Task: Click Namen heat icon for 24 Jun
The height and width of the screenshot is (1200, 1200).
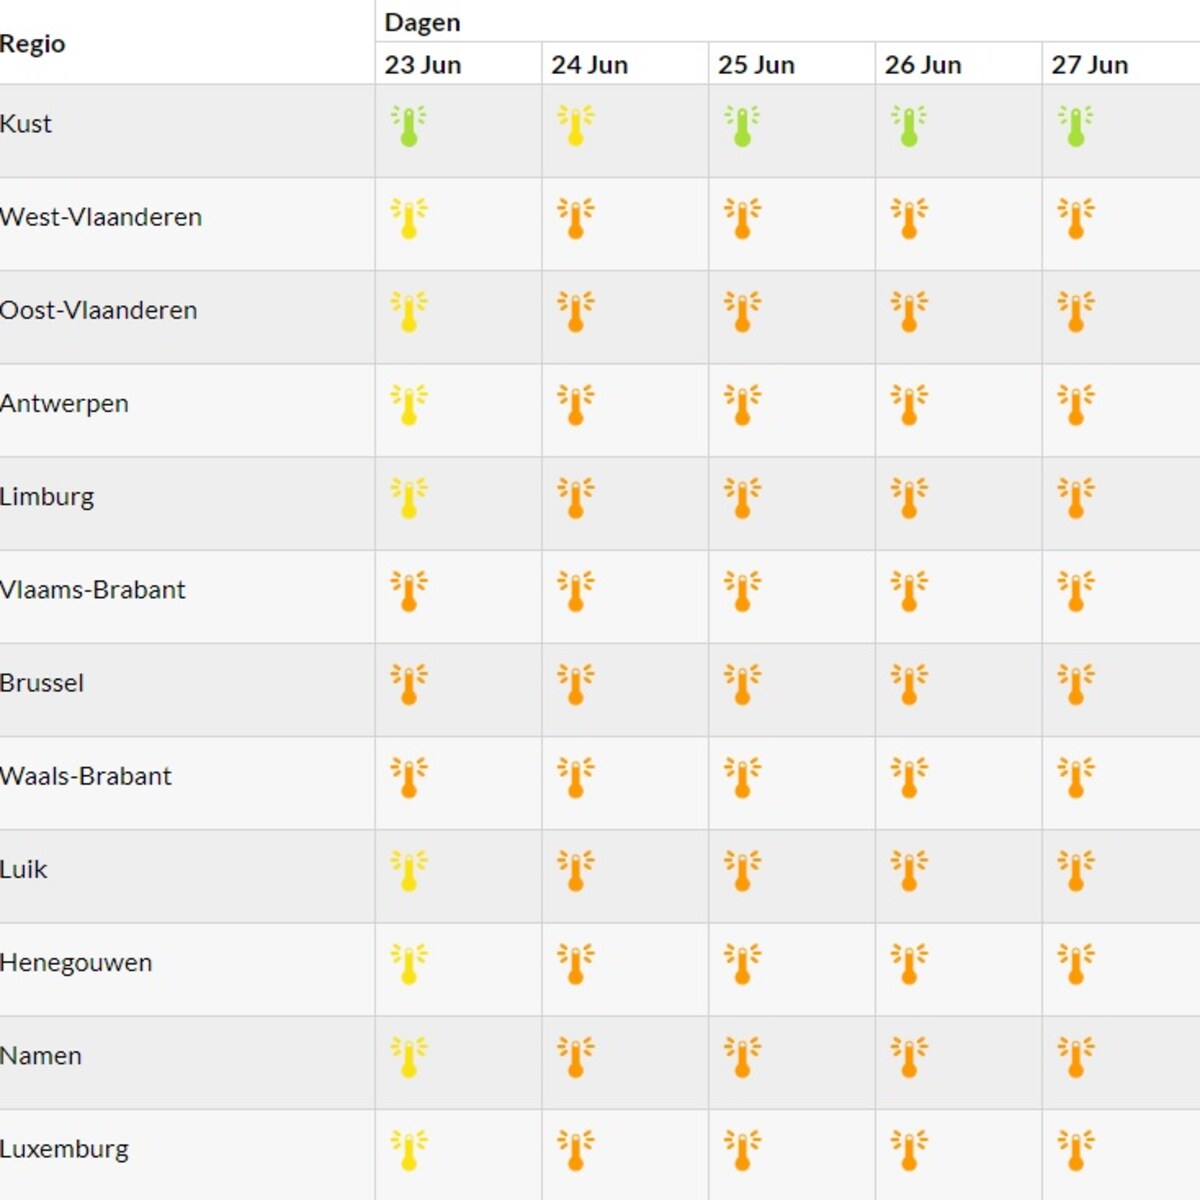Action: click(575, 1057)
